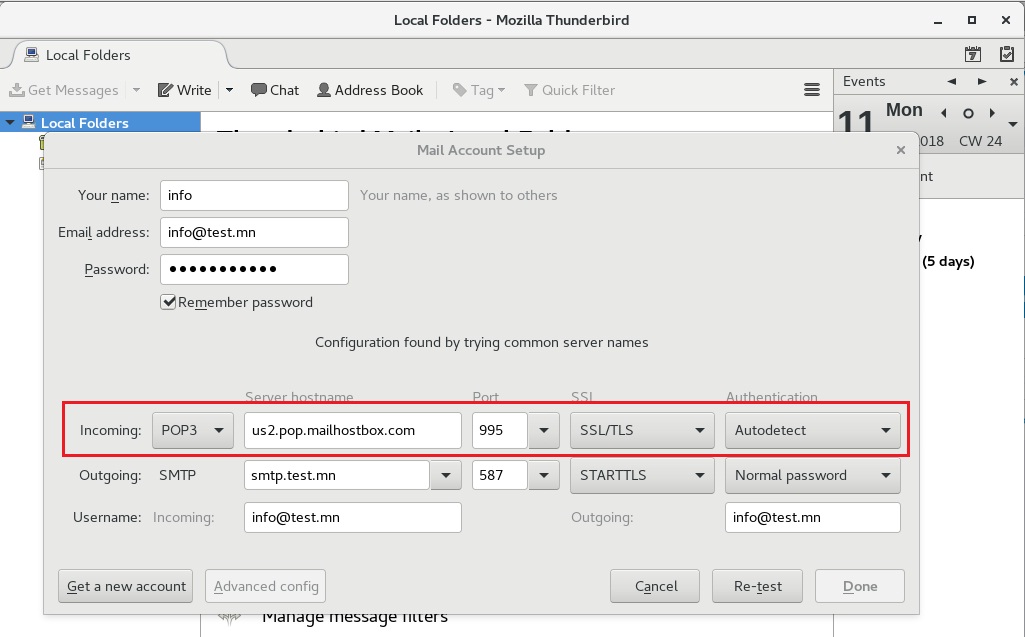Open Chat from toolbar
Viewport: 1025px width, 637px height.
[275, 90]
